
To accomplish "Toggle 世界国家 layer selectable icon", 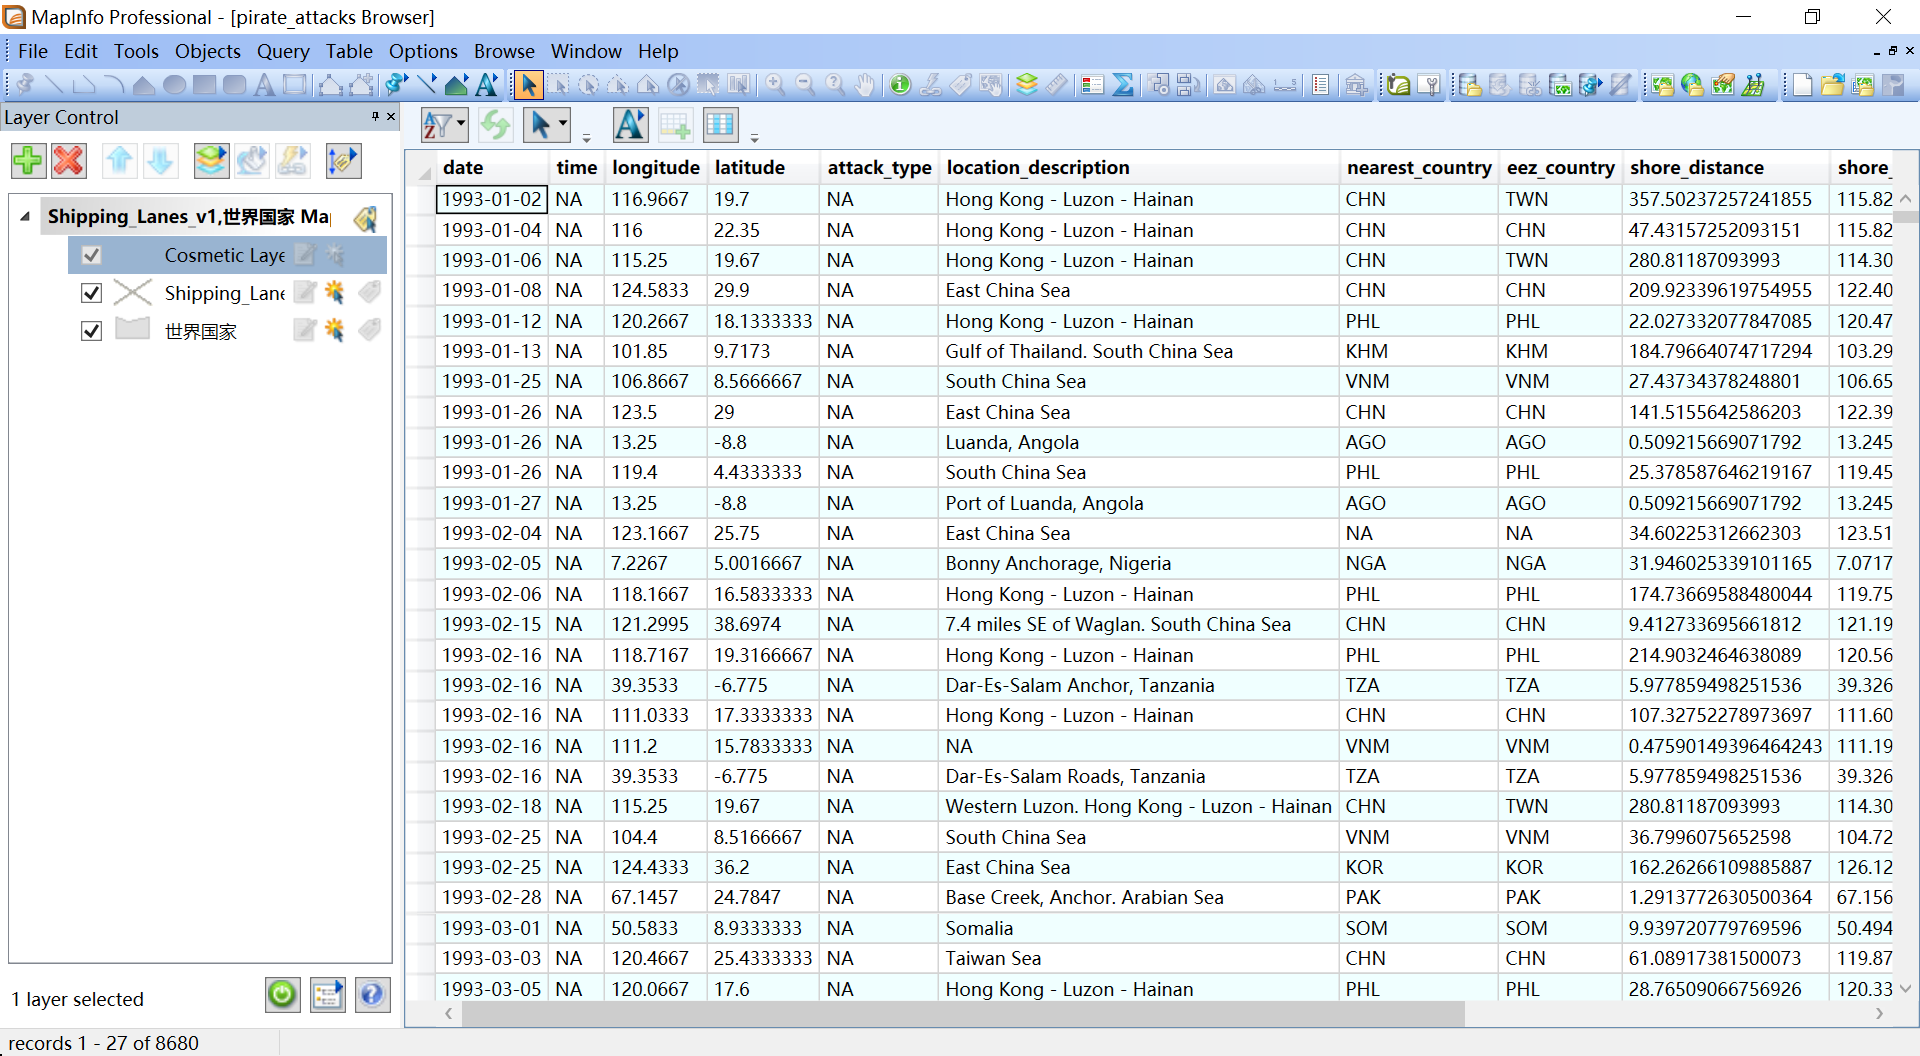I will (x=335, y=330).
